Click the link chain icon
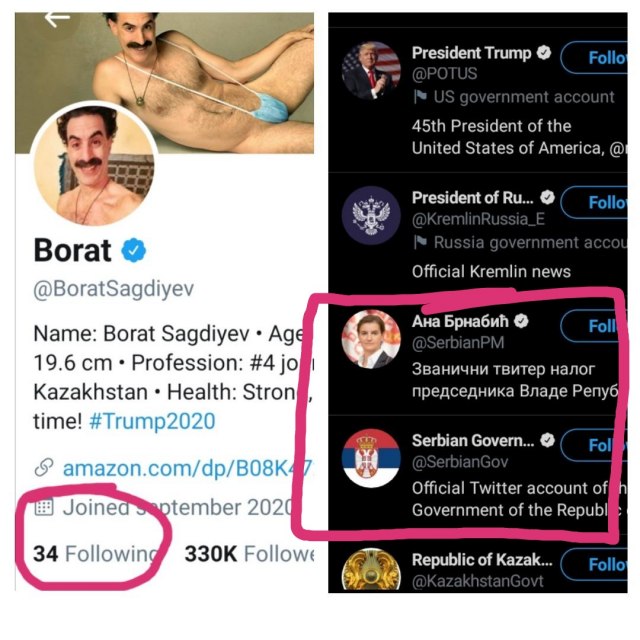Image resolution: width=640 pixels, height=640 pixels. [x=43, y=467]
